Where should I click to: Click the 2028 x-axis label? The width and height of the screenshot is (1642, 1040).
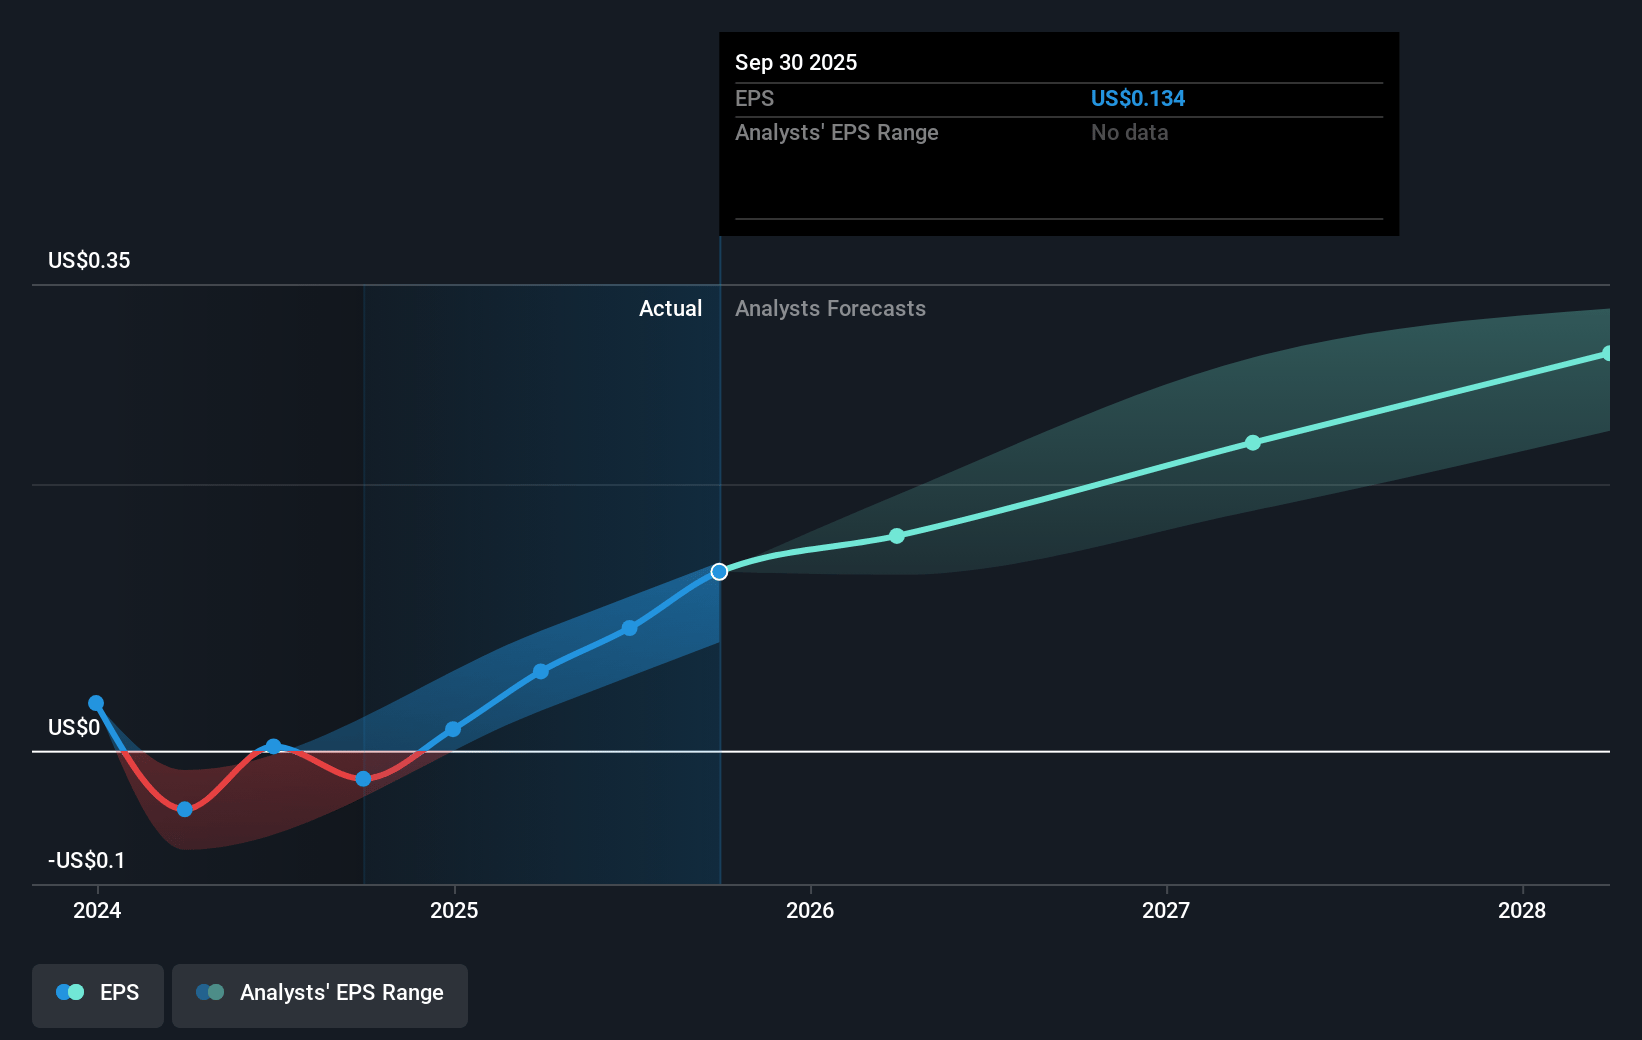pyautogui.click(x=1521, y=910)
